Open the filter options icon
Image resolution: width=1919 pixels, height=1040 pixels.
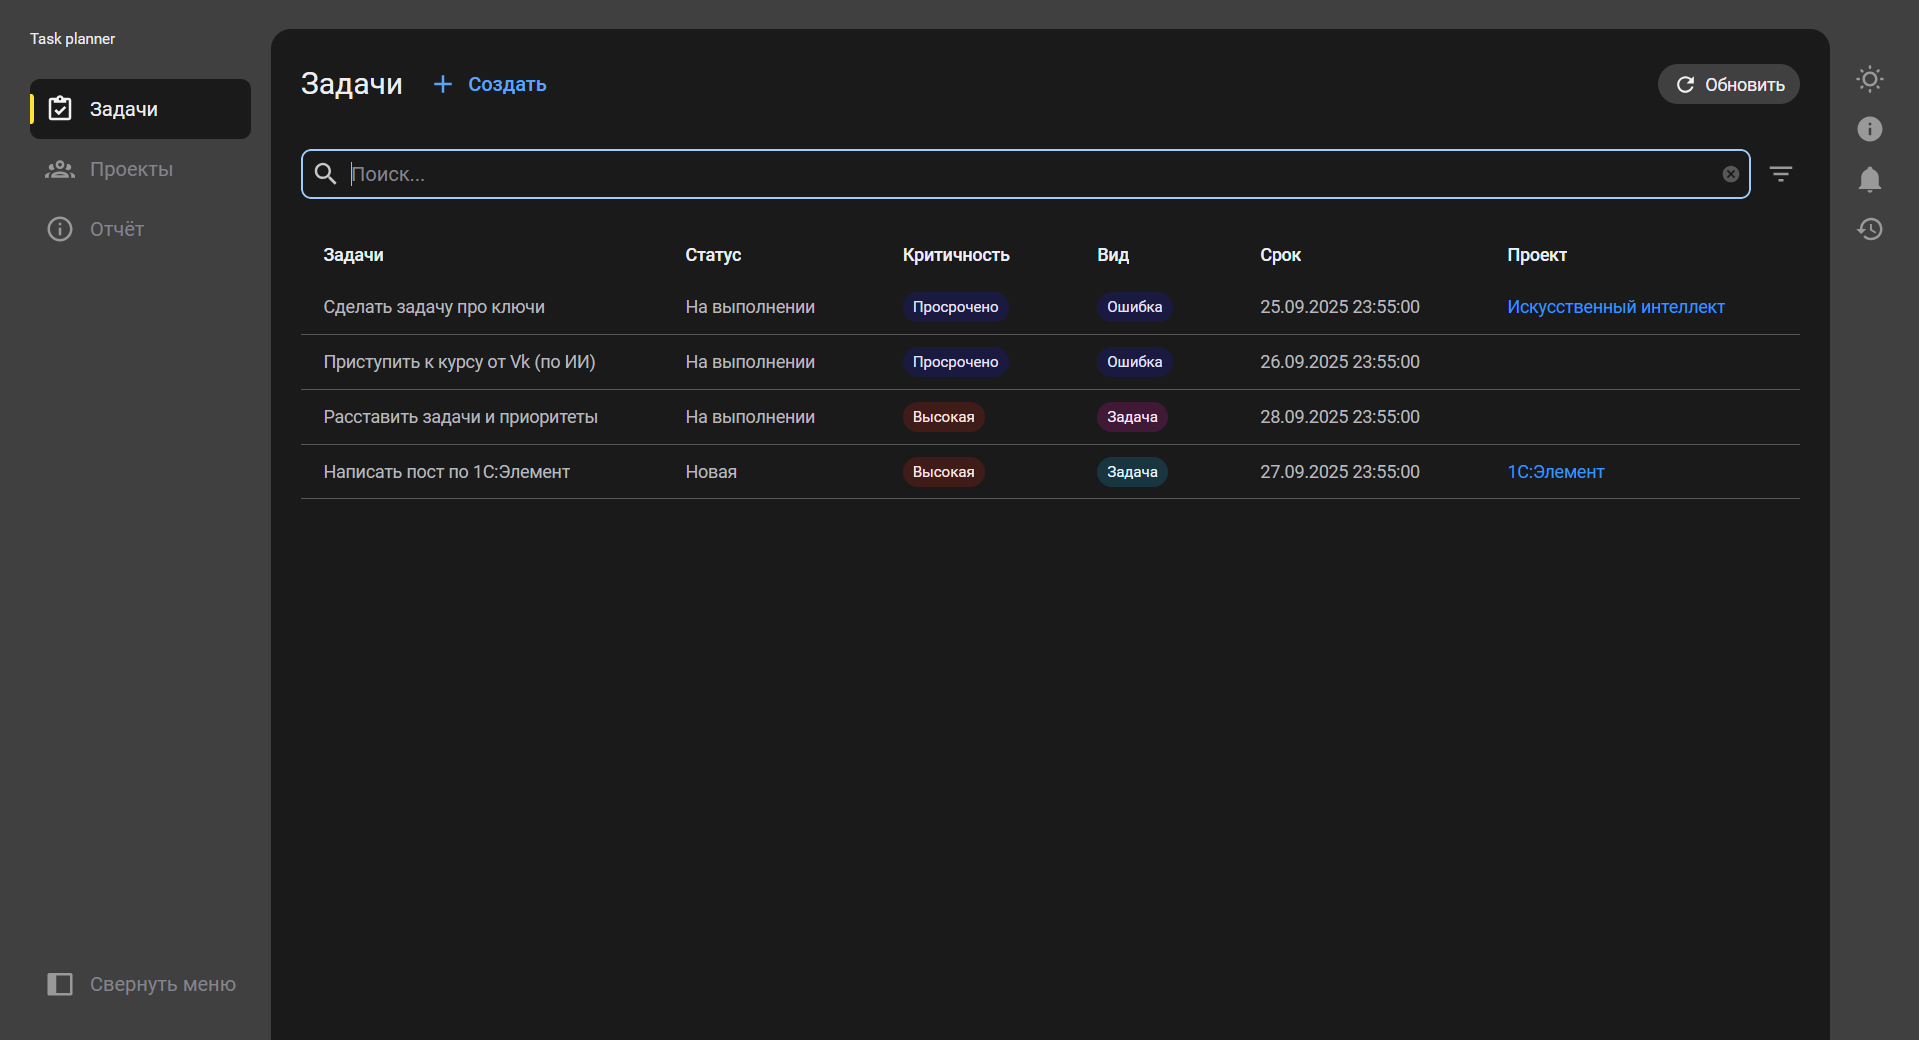tap(1780, 174)
